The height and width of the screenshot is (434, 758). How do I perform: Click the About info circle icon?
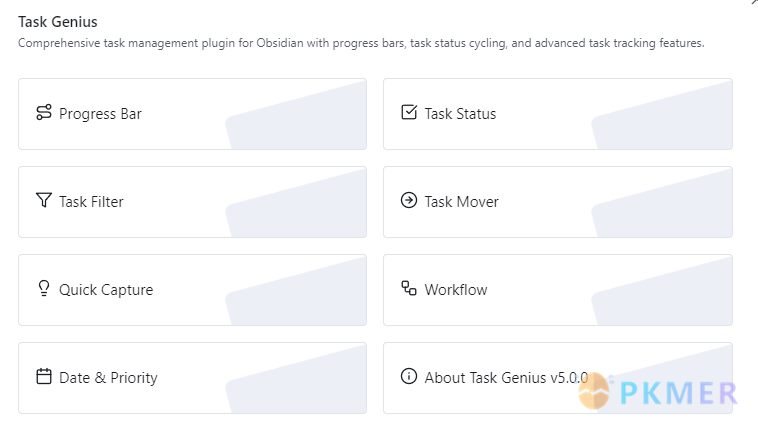(408, 377)
